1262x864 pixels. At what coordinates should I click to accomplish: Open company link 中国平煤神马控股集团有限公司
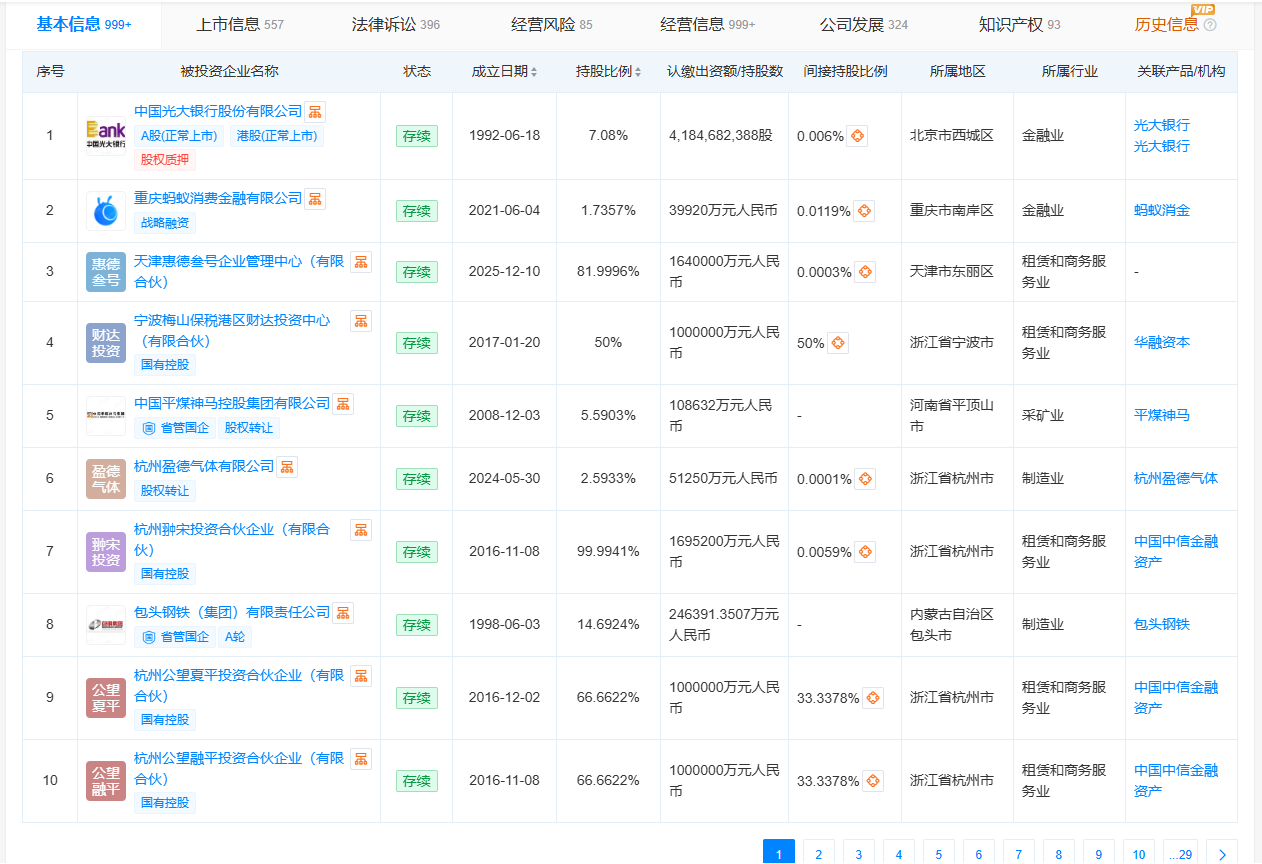[x=232, y=404]
